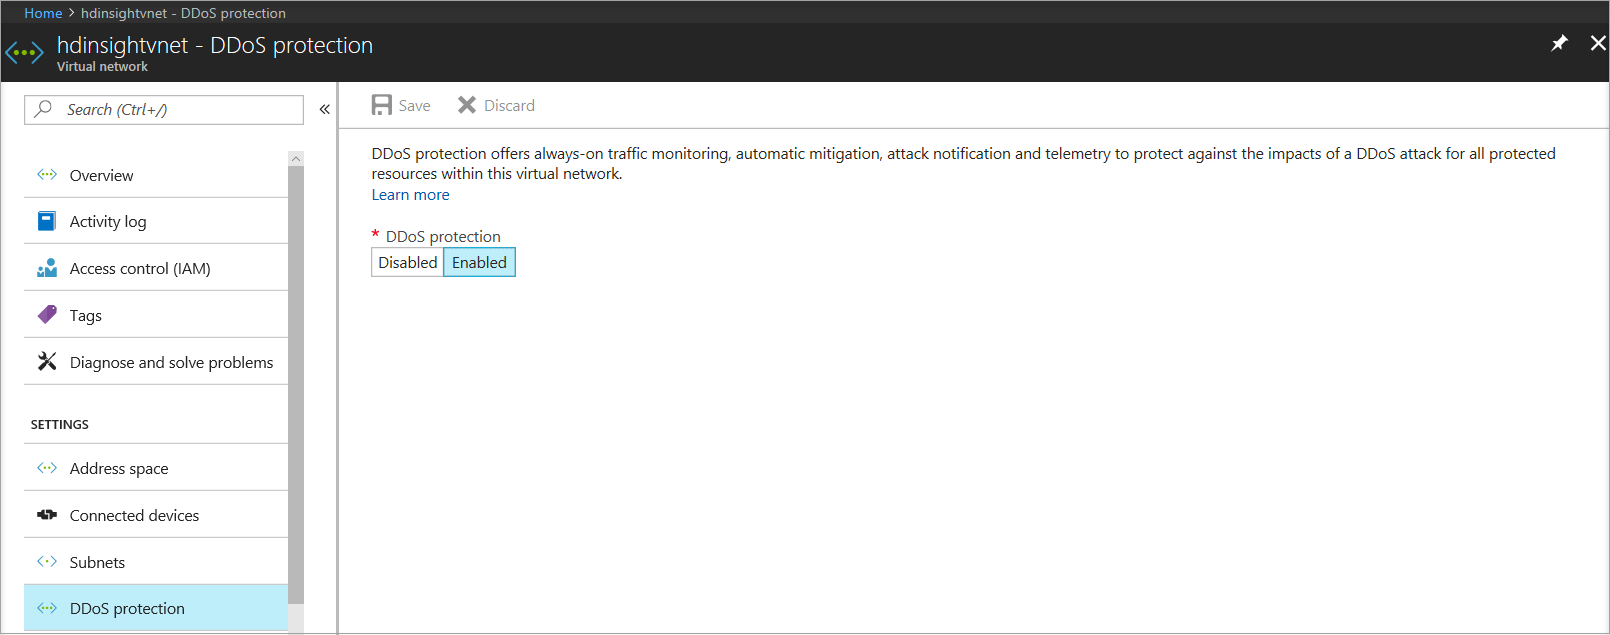Click the Access control people icon

(47, 268)
